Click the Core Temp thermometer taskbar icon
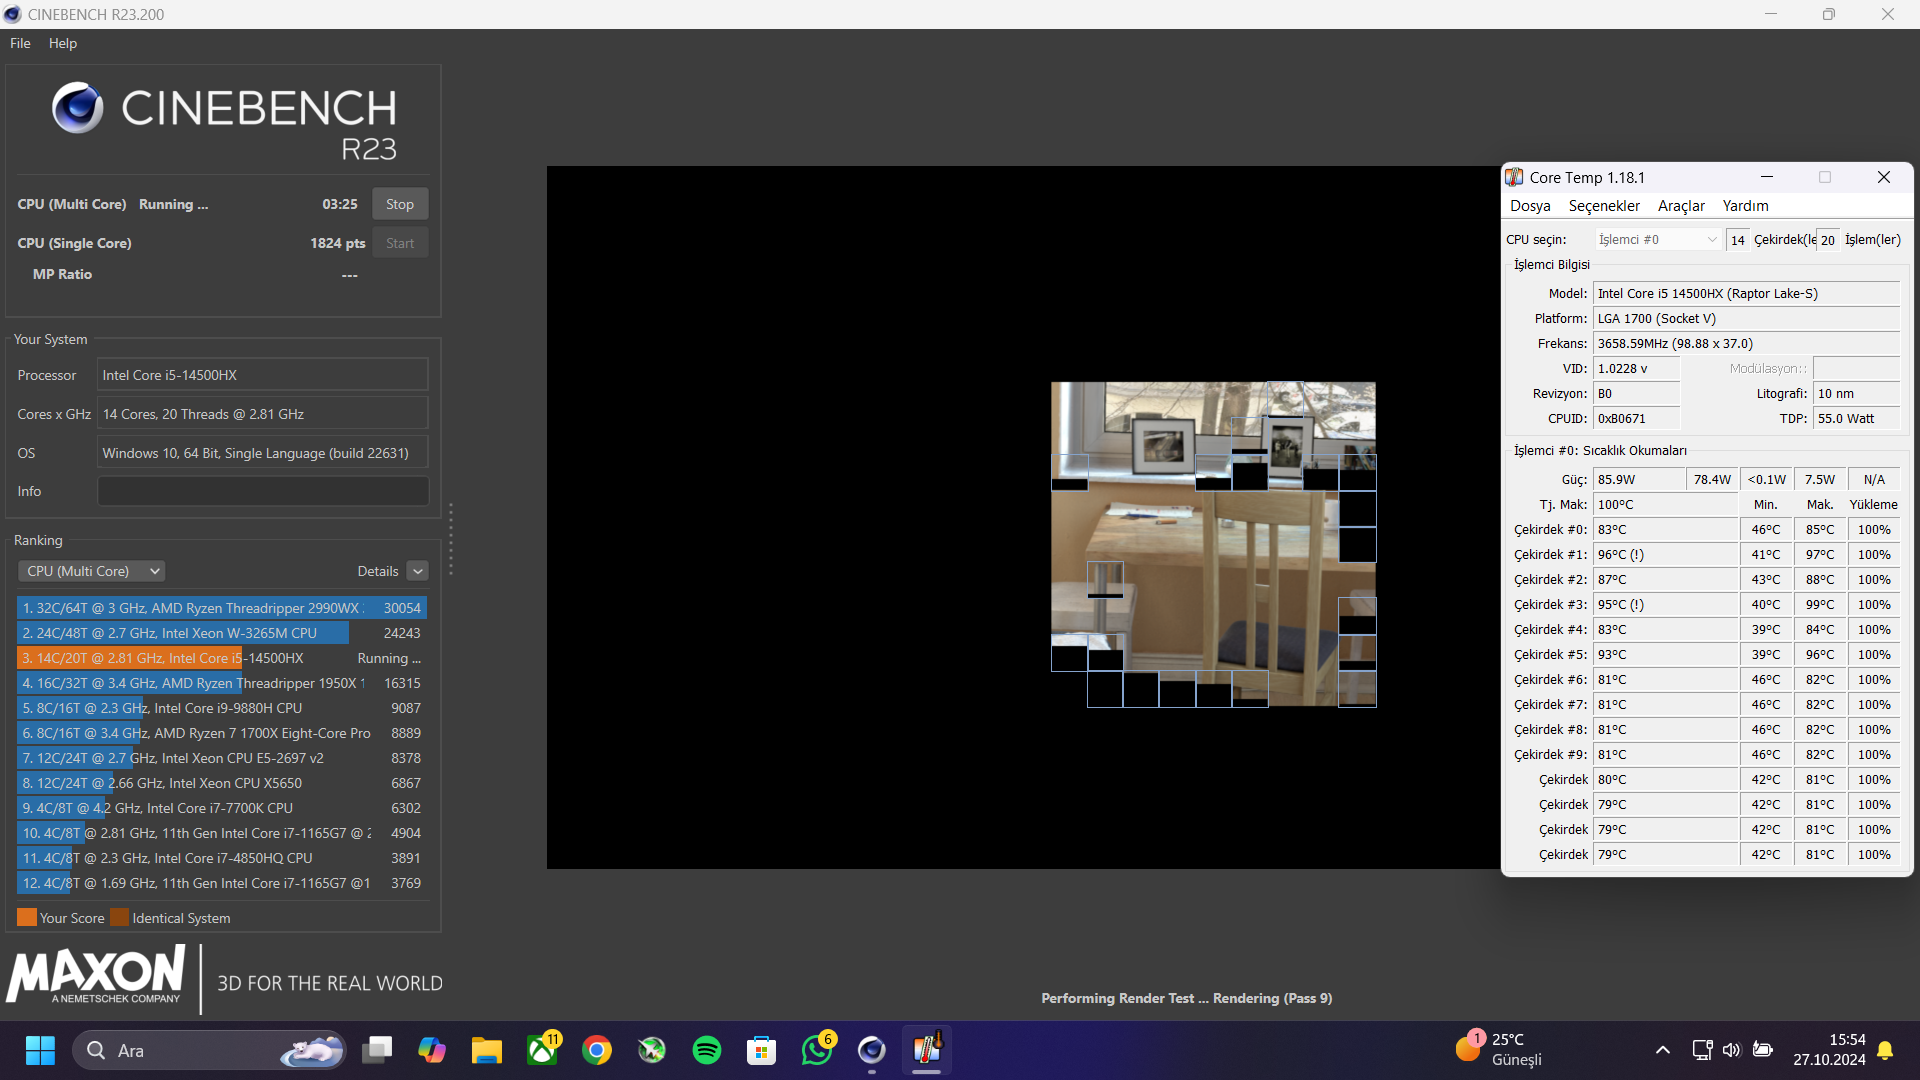 coord(926,1050)
